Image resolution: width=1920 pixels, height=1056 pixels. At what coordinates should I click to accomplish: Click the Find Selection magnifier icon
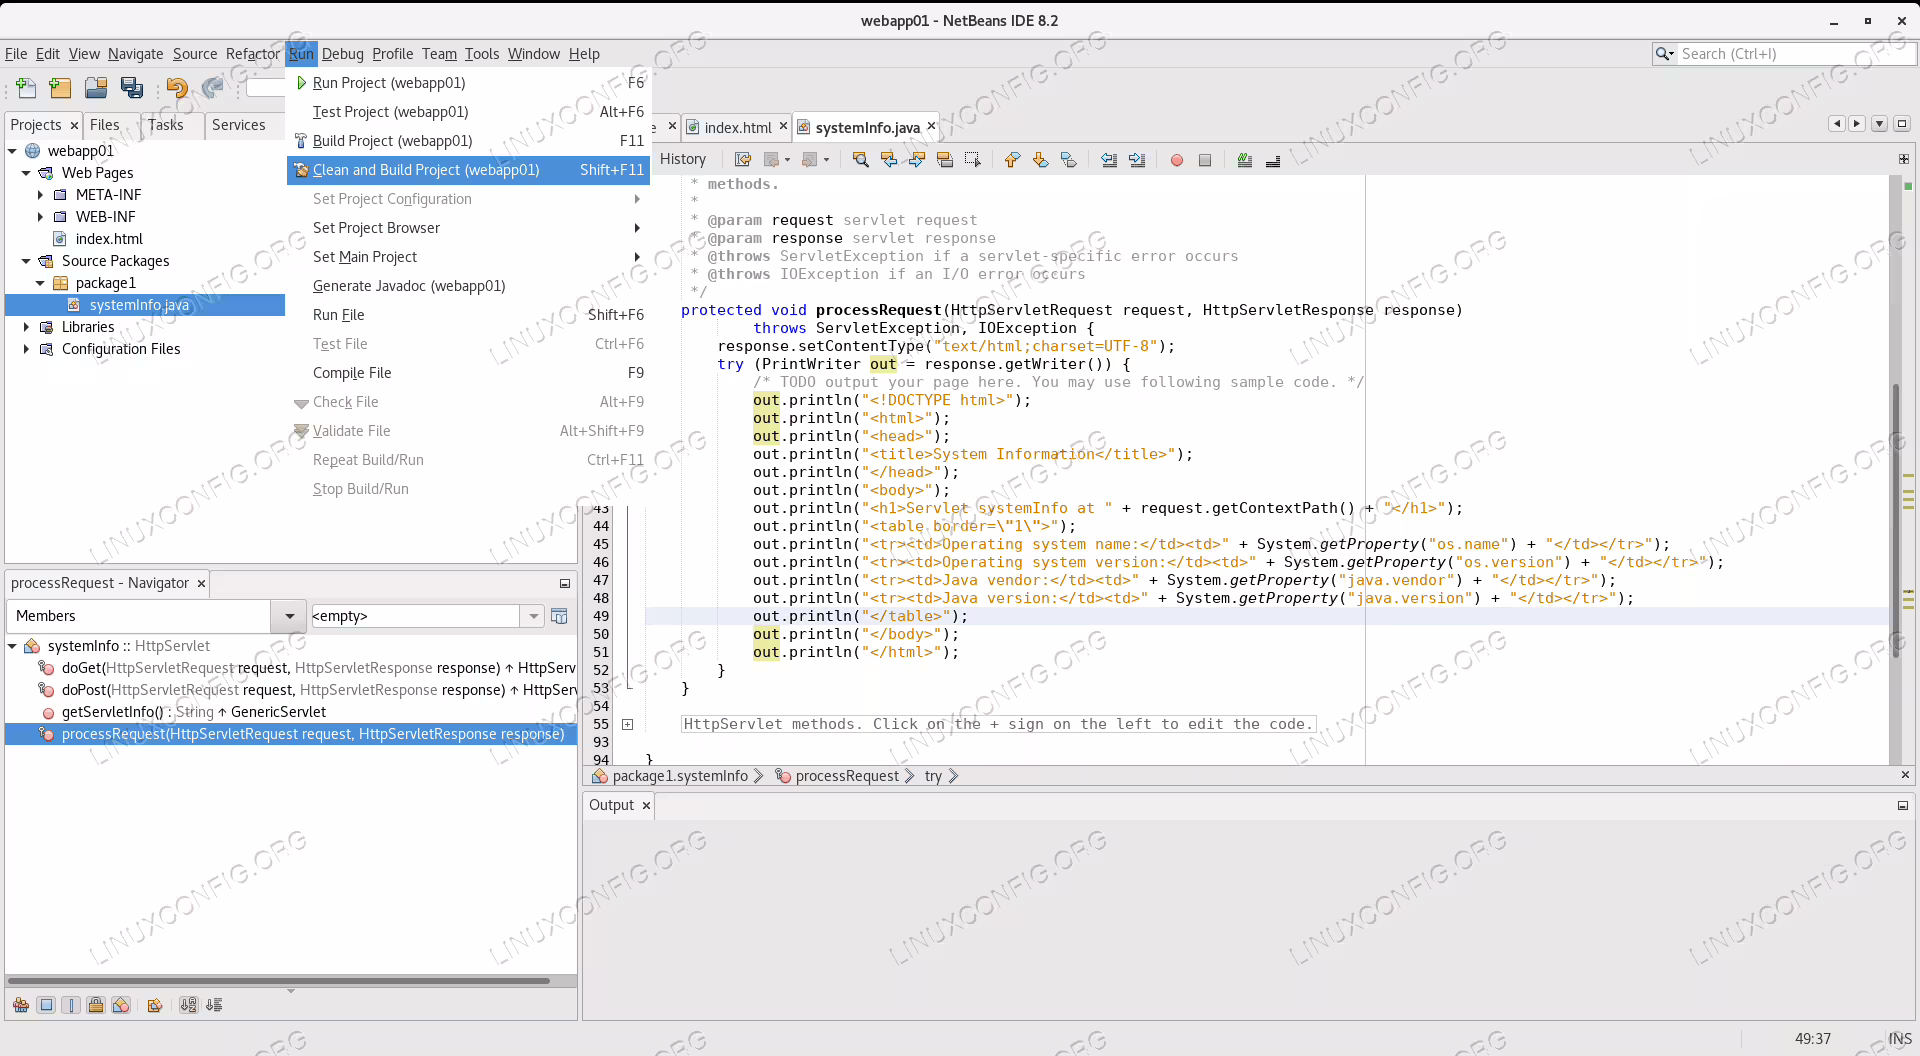point(860,159)
